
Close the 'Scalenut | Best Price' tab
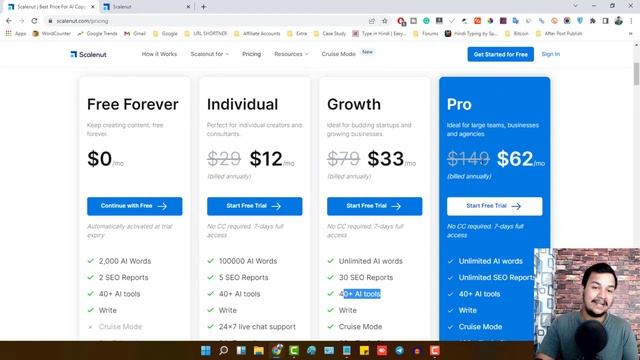coord(93,7)
